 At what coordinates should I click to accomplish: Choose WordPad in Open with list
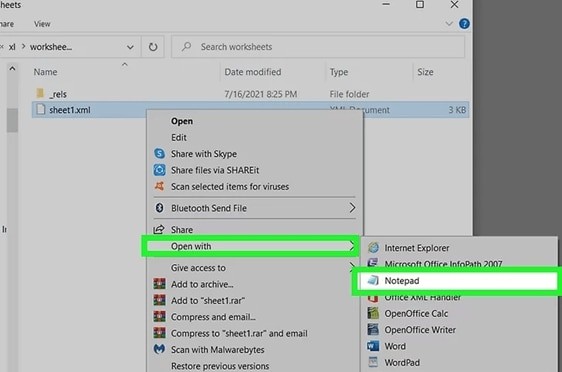tap(459, 363)
